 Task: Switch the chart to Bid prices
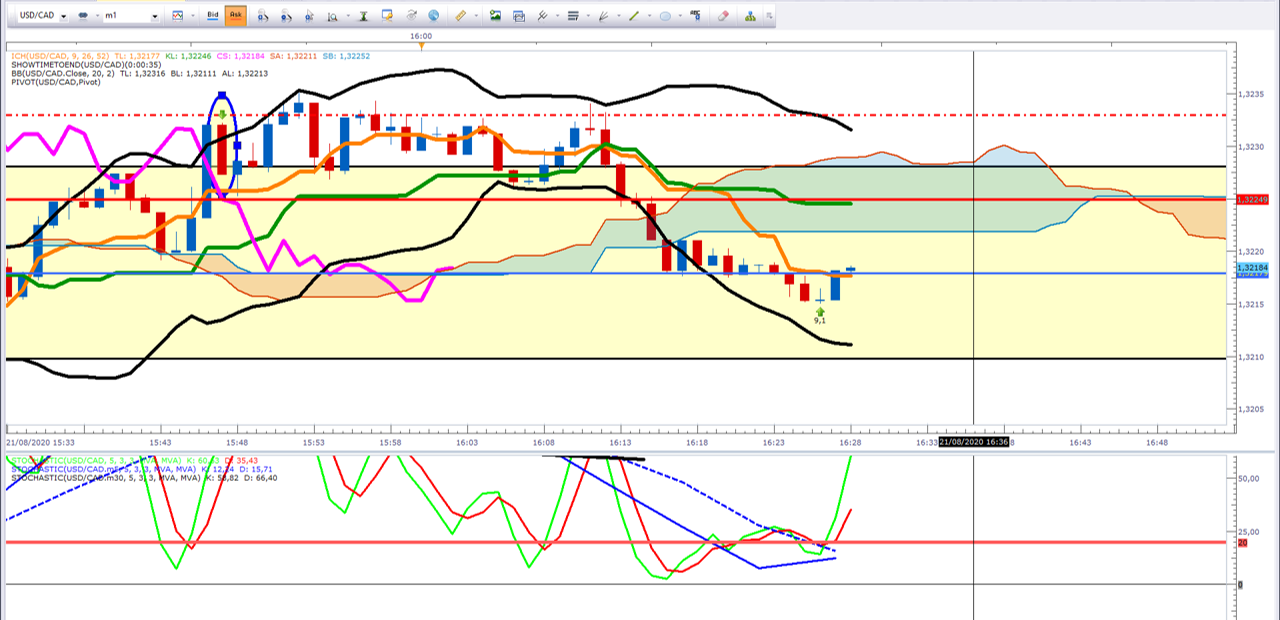tap(211, 15)
